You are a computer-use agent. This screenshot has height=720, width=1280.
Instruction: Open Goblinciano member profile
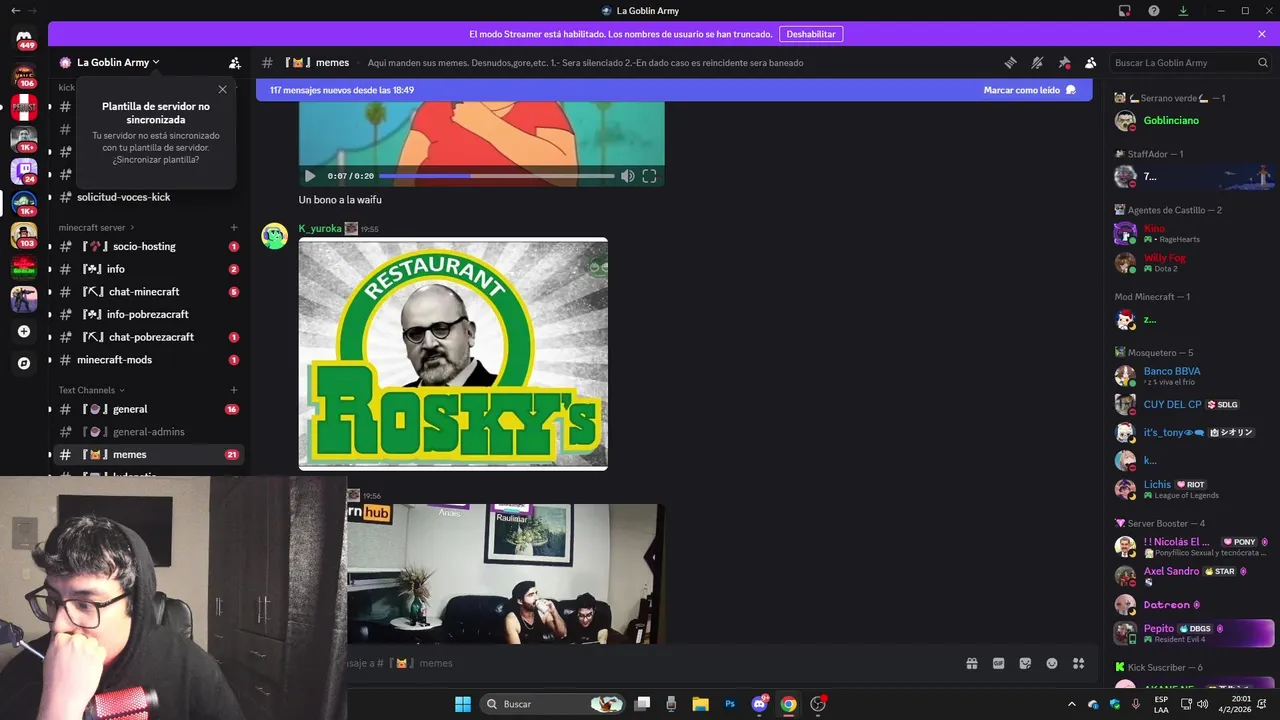click(x=1190, y=121)
